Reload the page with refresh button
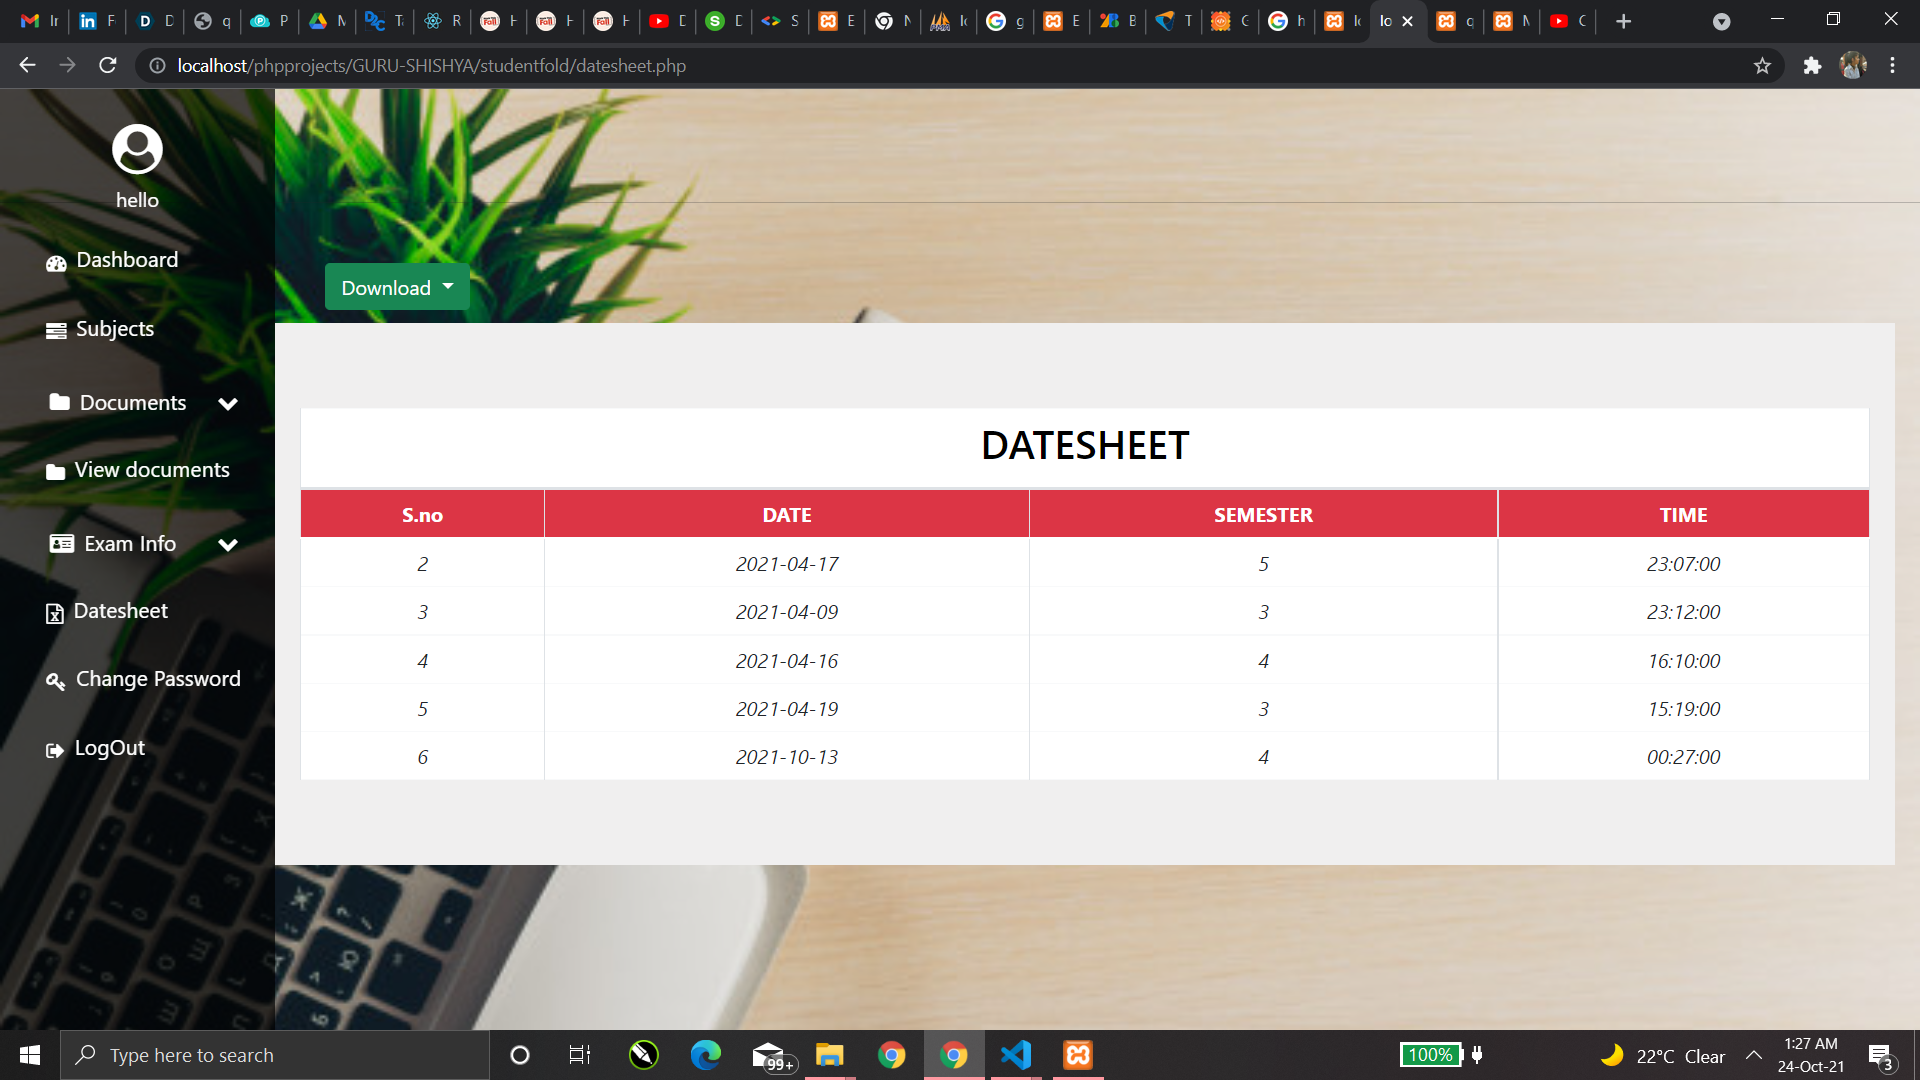 tap(108, 66)
